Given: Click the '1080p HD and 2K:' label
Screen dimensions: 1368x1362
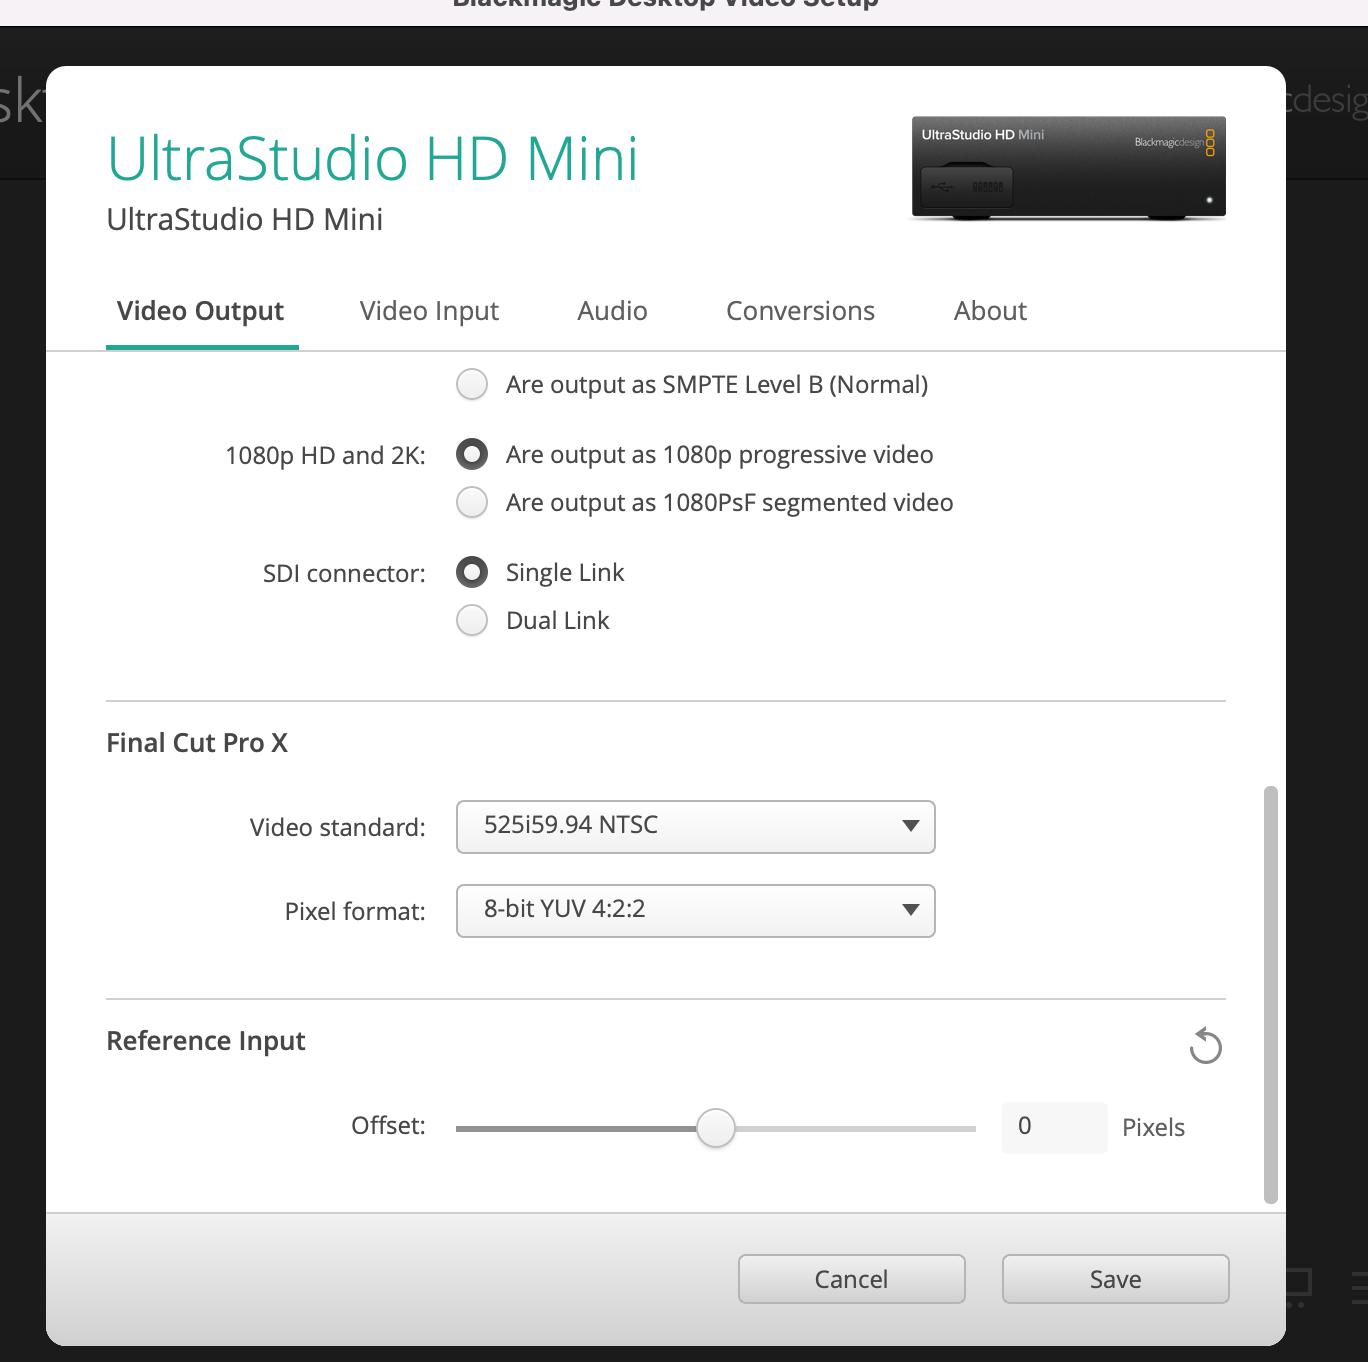Looking at the screenshot, I should 326,456.
